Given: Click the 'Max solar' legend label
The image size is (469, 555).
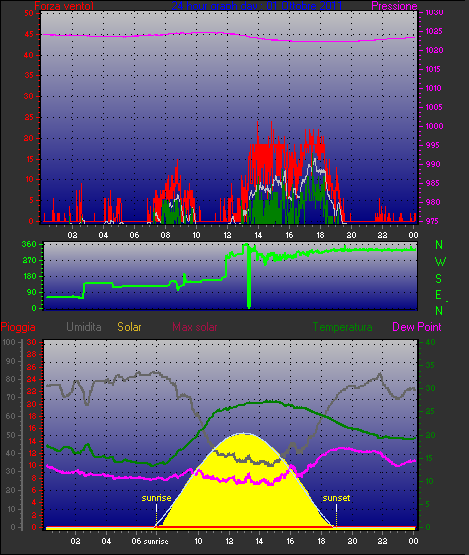Looking at the screenshot, I should [195, 327].
